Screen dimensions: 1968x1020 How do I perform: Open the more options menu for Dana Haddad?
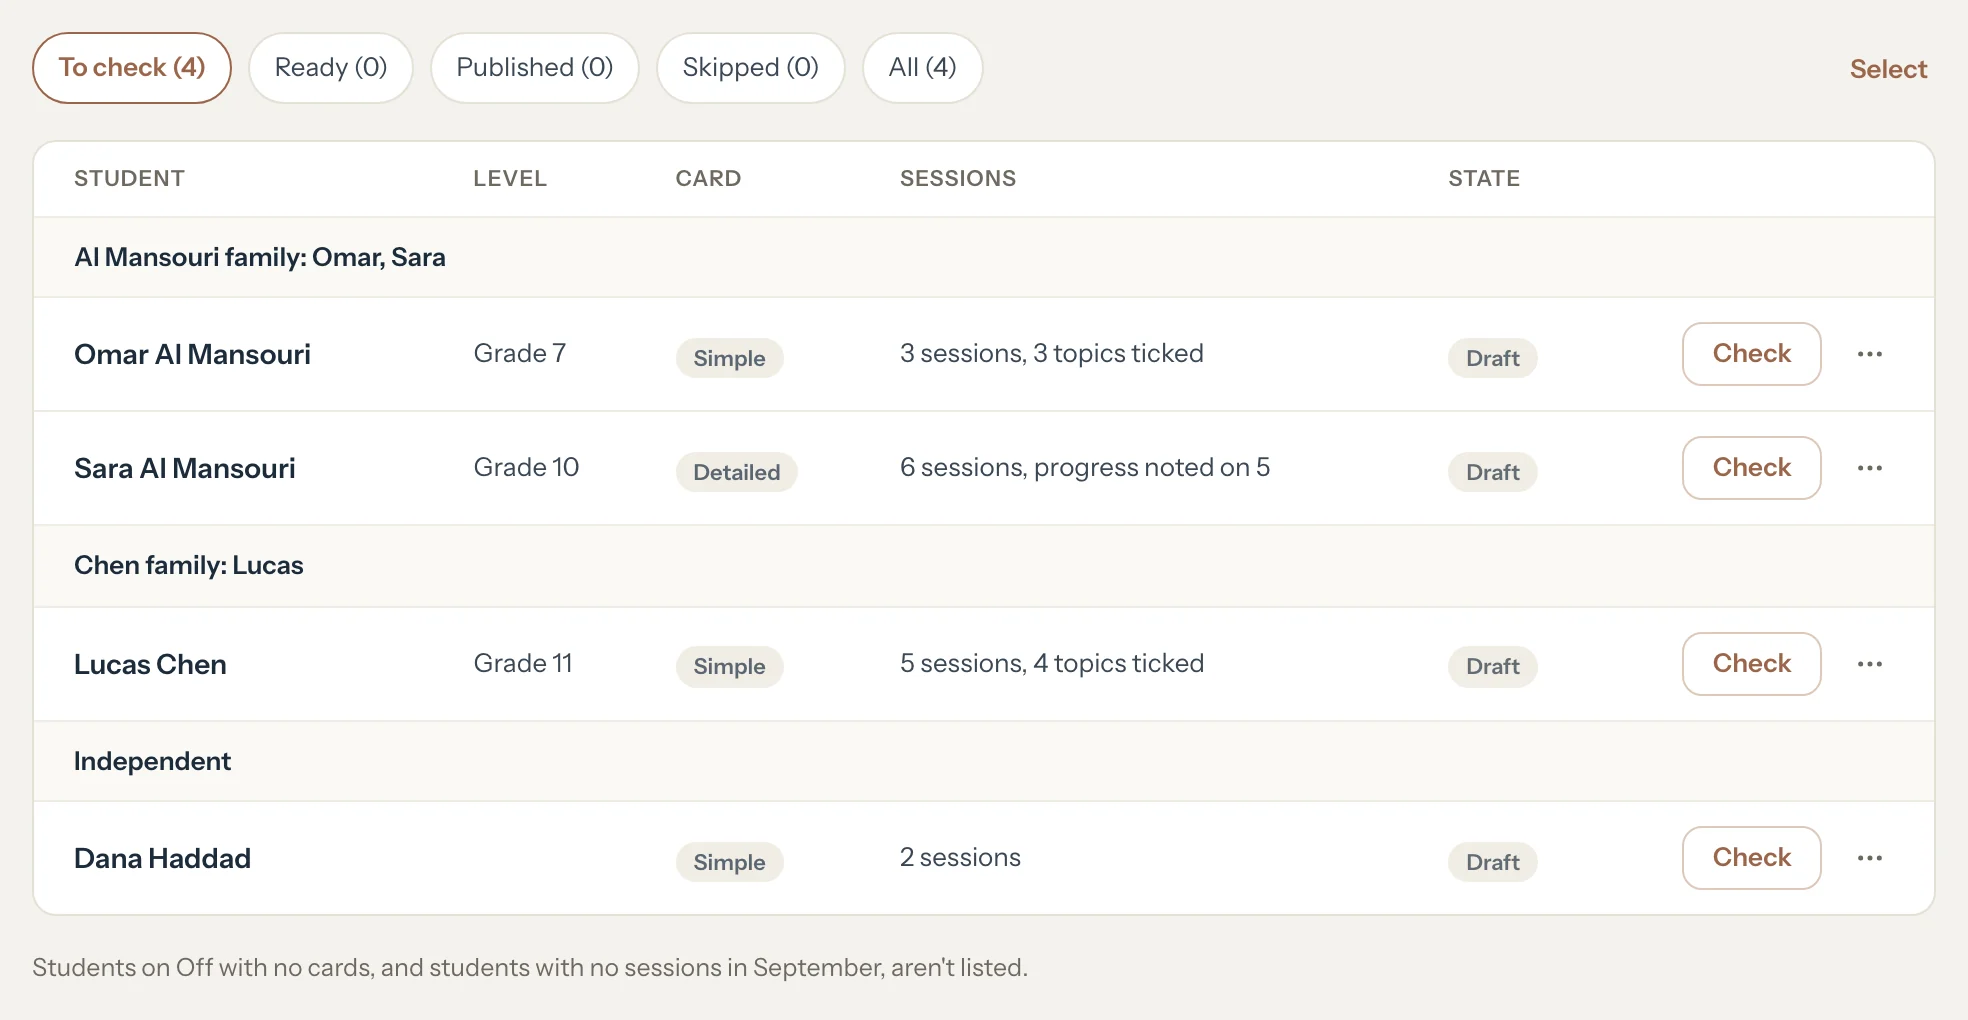[x=1869, y=858]
